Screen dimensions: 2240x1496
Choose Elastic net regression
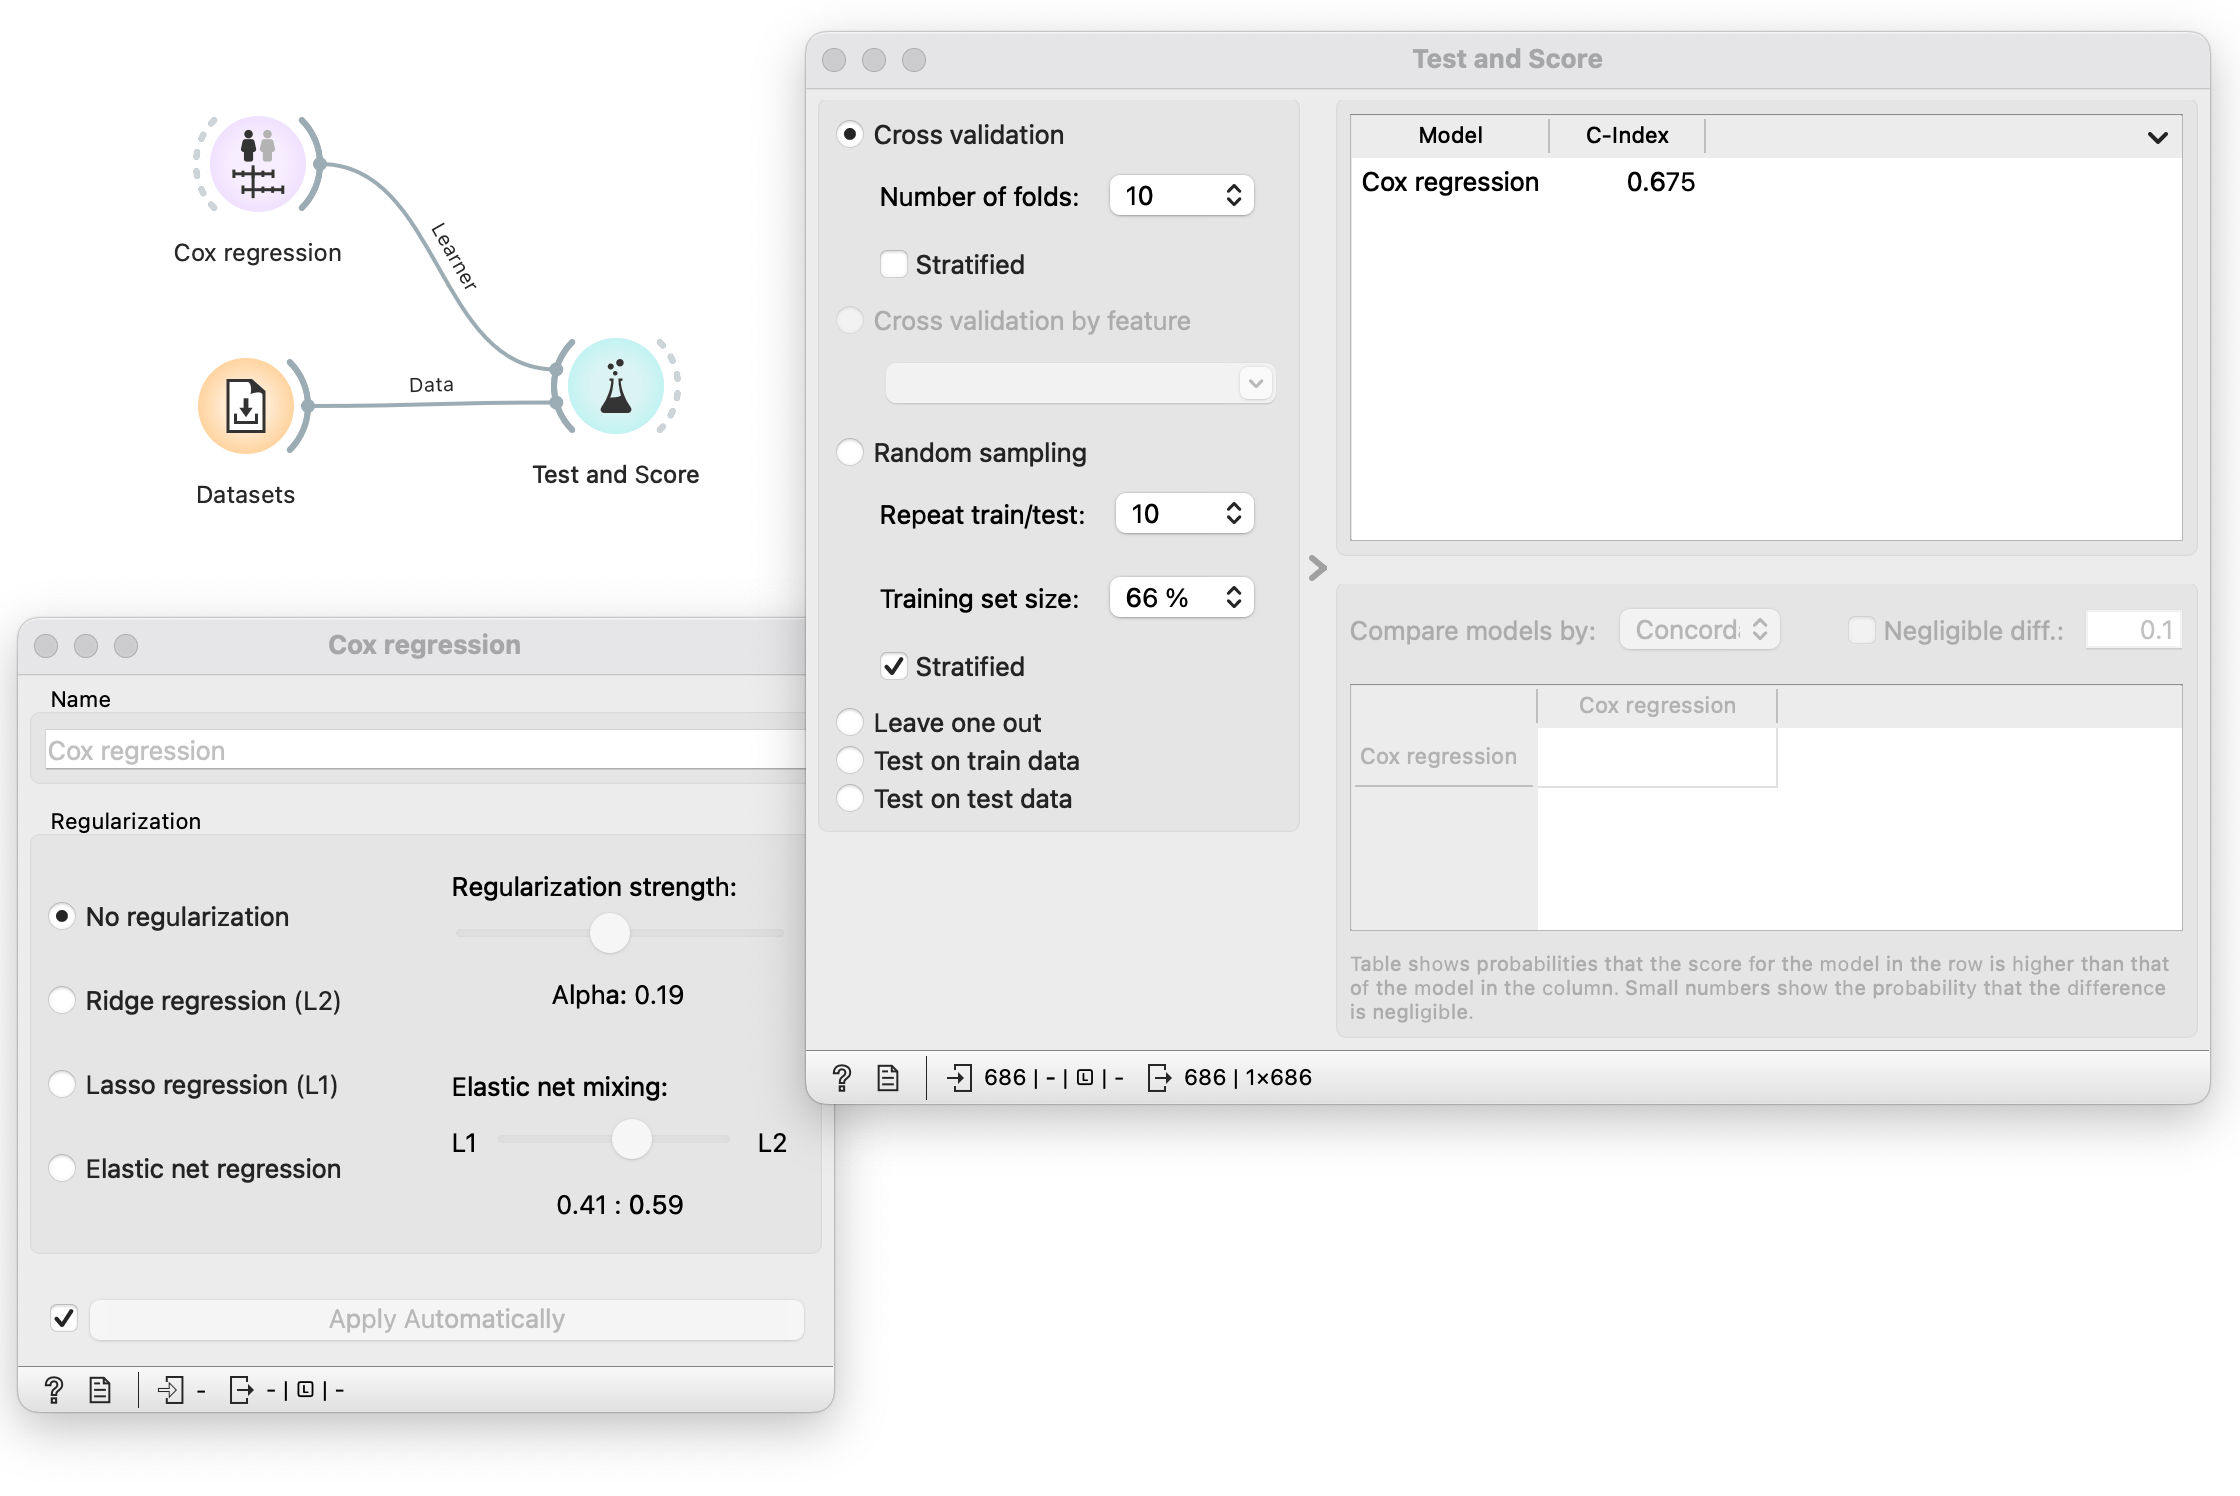click(x=62, y=1168)
